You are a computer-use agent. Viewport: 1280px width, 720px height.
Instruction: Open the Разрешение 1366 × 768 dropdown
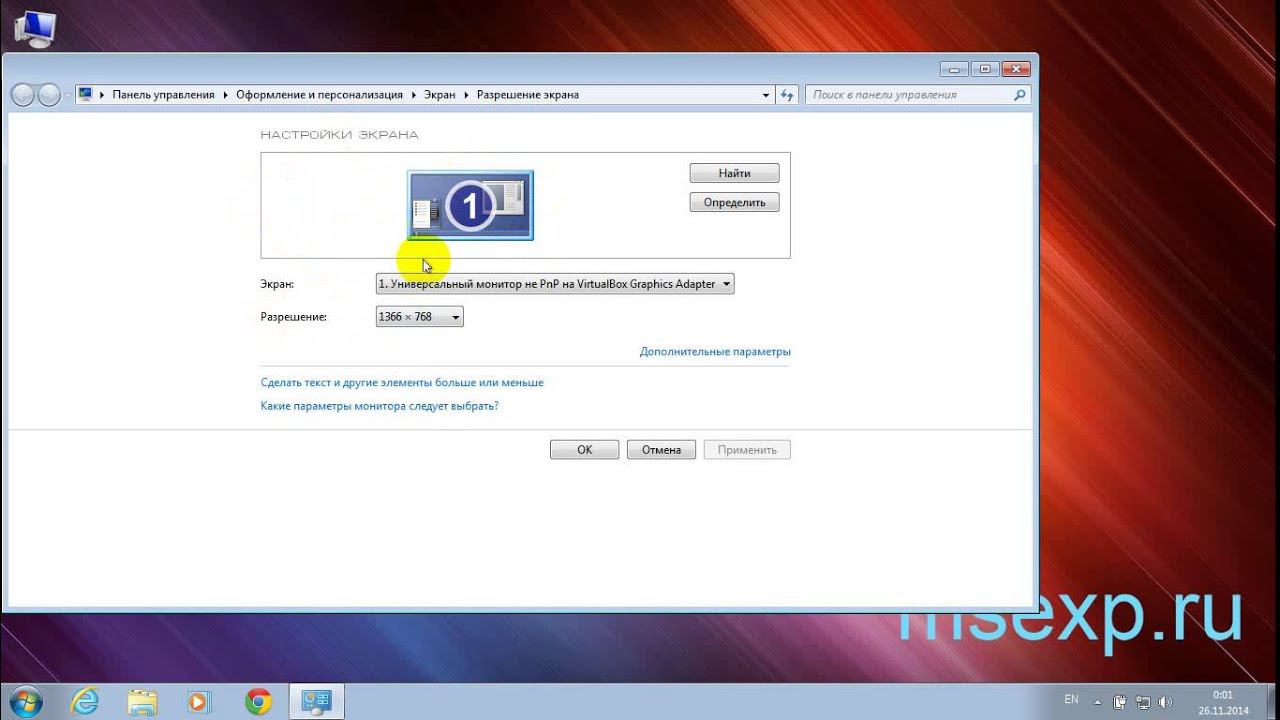[x=419, y=317]
